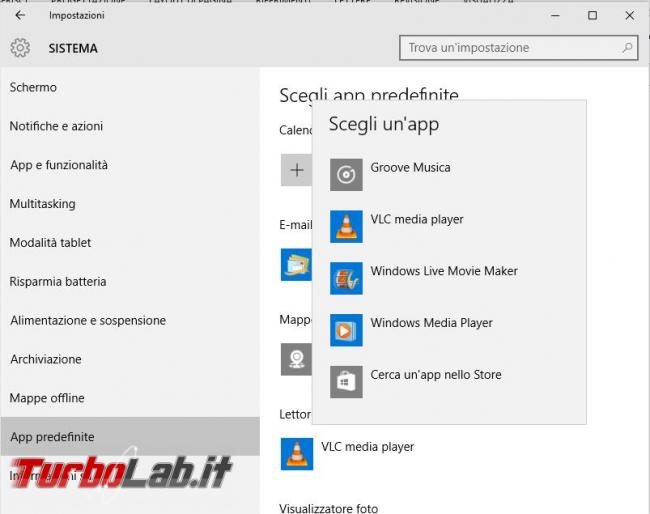Minimize the Impostazioni window
The width and height of the screenshot is (650, 514).
tap(555, 16)
